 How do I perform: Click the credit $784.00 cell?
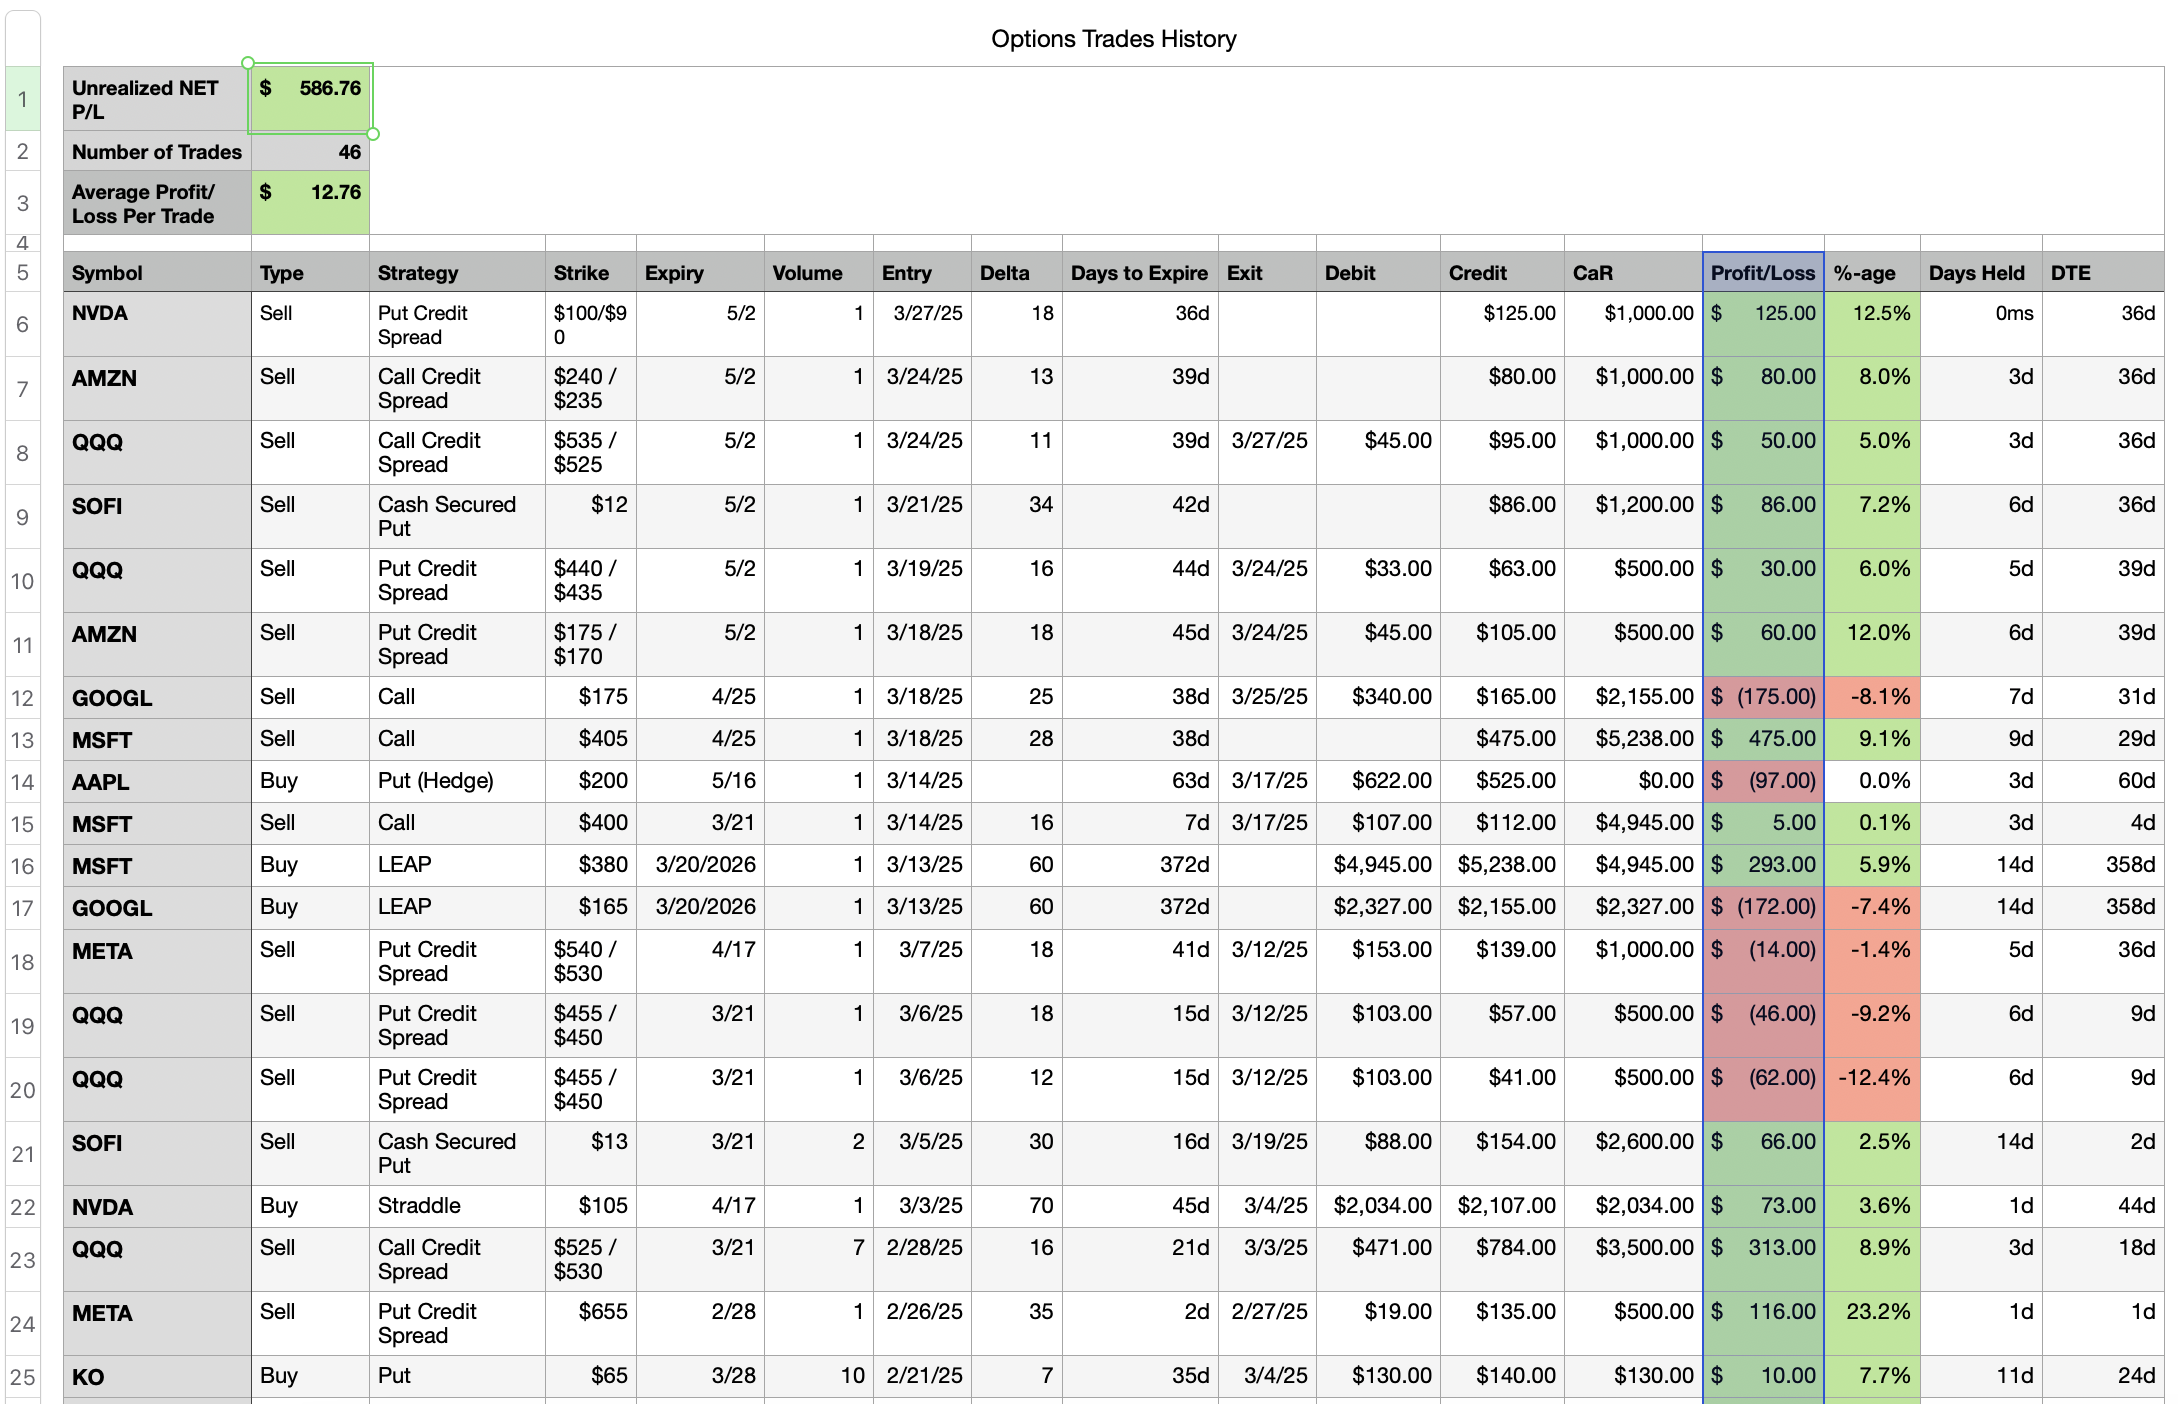1502,1259
